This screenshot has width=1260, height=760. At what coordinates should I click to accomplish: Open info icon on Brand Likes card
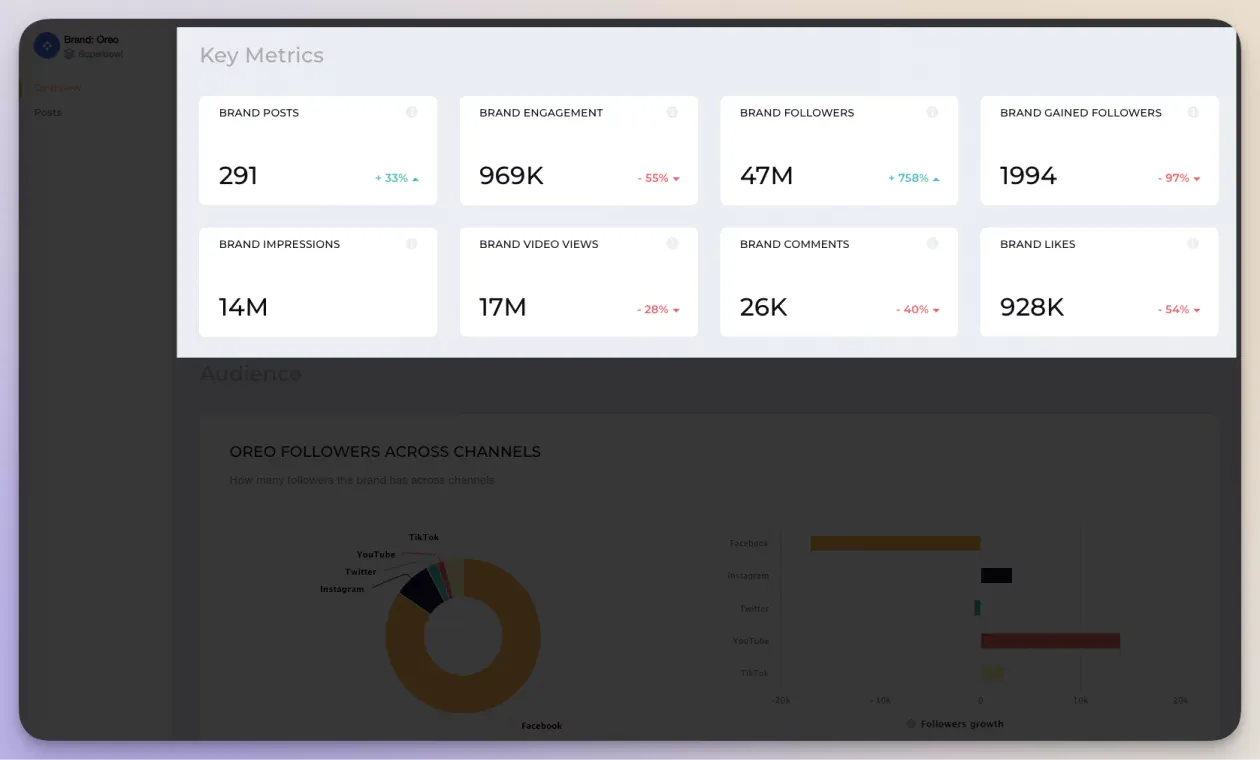(1193, 243)
